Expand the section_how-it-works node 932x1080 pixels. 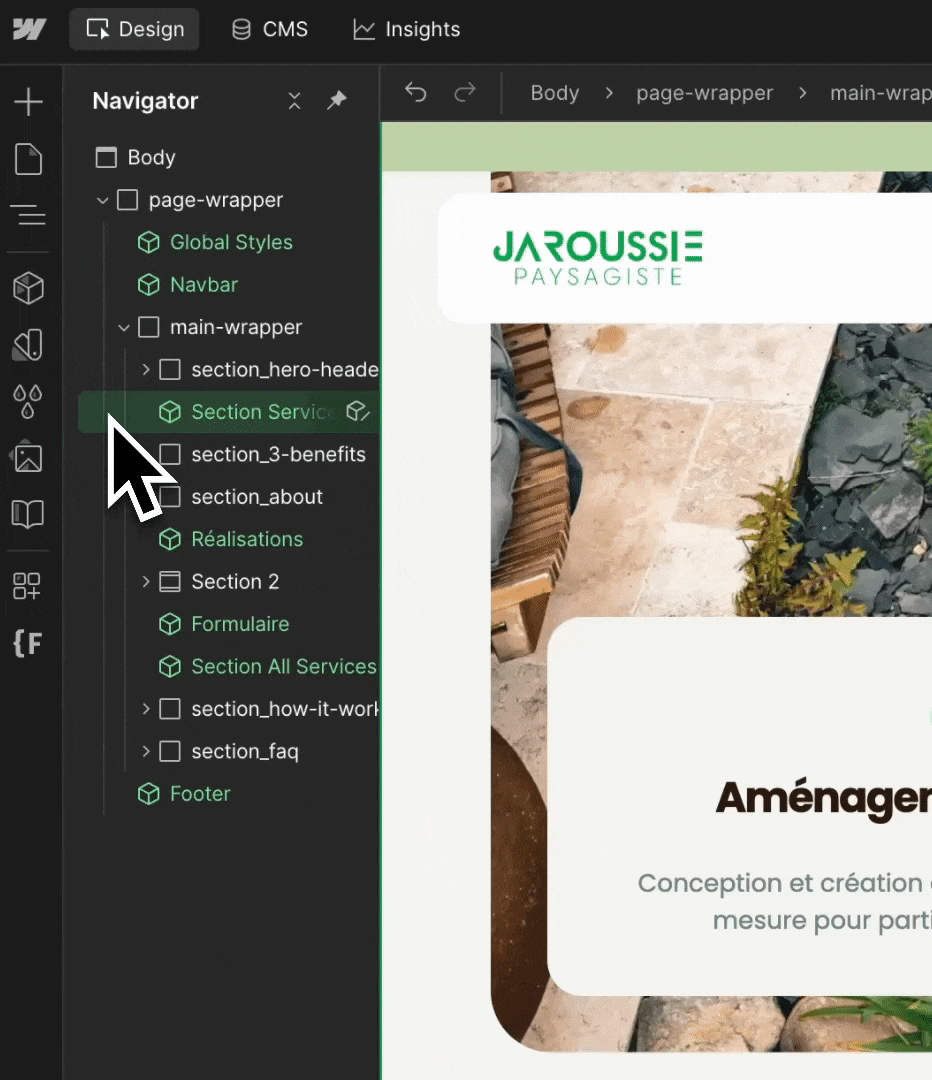click(x=145, y=709)
